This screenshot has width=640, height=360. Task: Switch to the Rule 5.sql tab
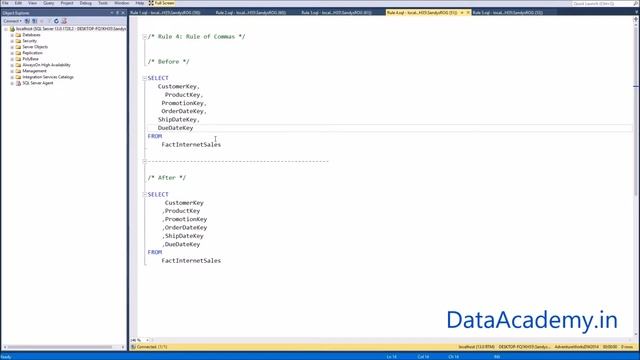[507, 13]
